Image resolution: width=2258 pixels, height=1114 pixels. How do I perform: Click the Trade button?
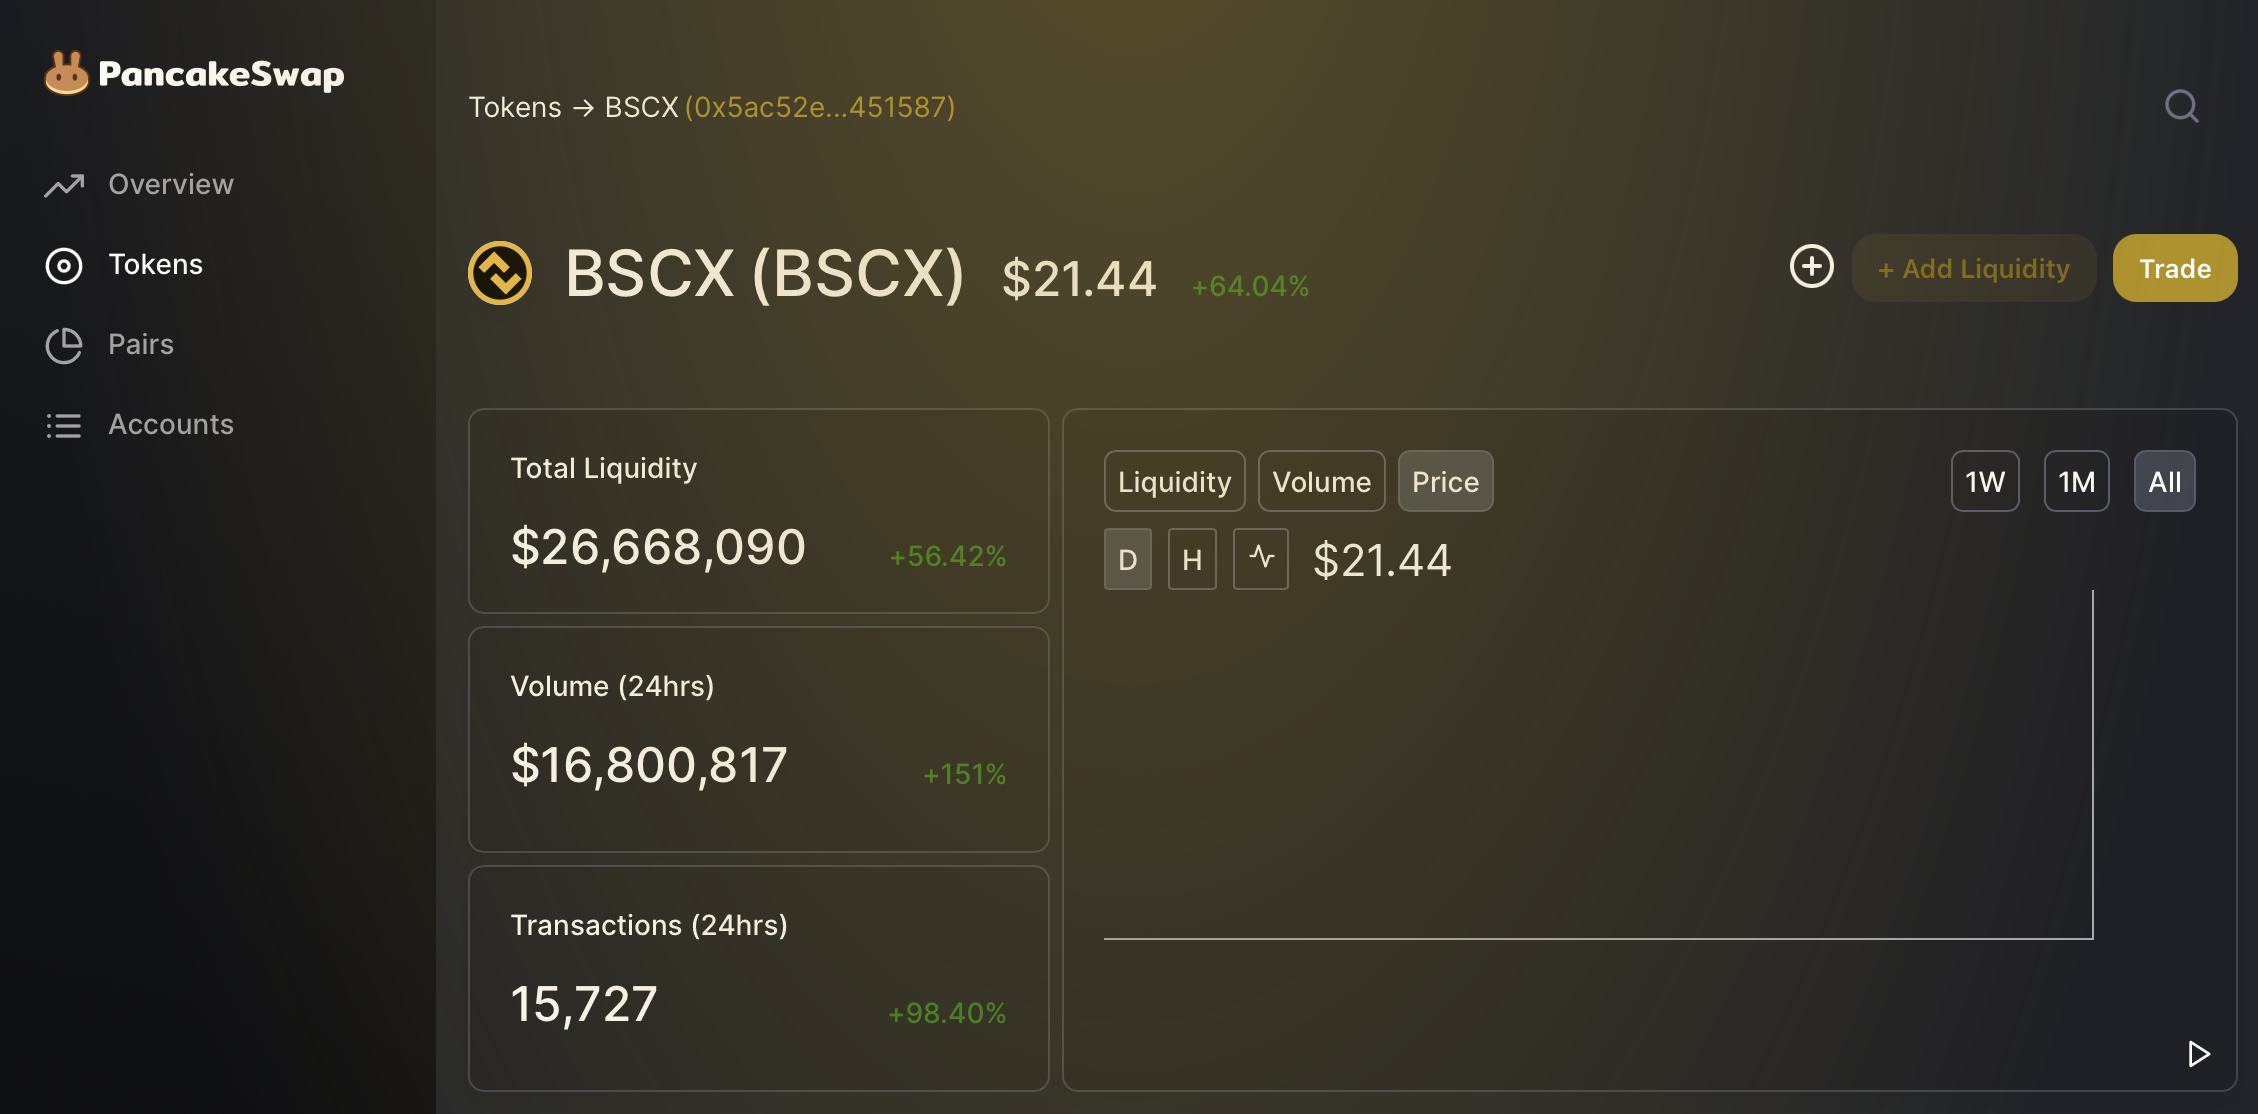coord(2174,268)
